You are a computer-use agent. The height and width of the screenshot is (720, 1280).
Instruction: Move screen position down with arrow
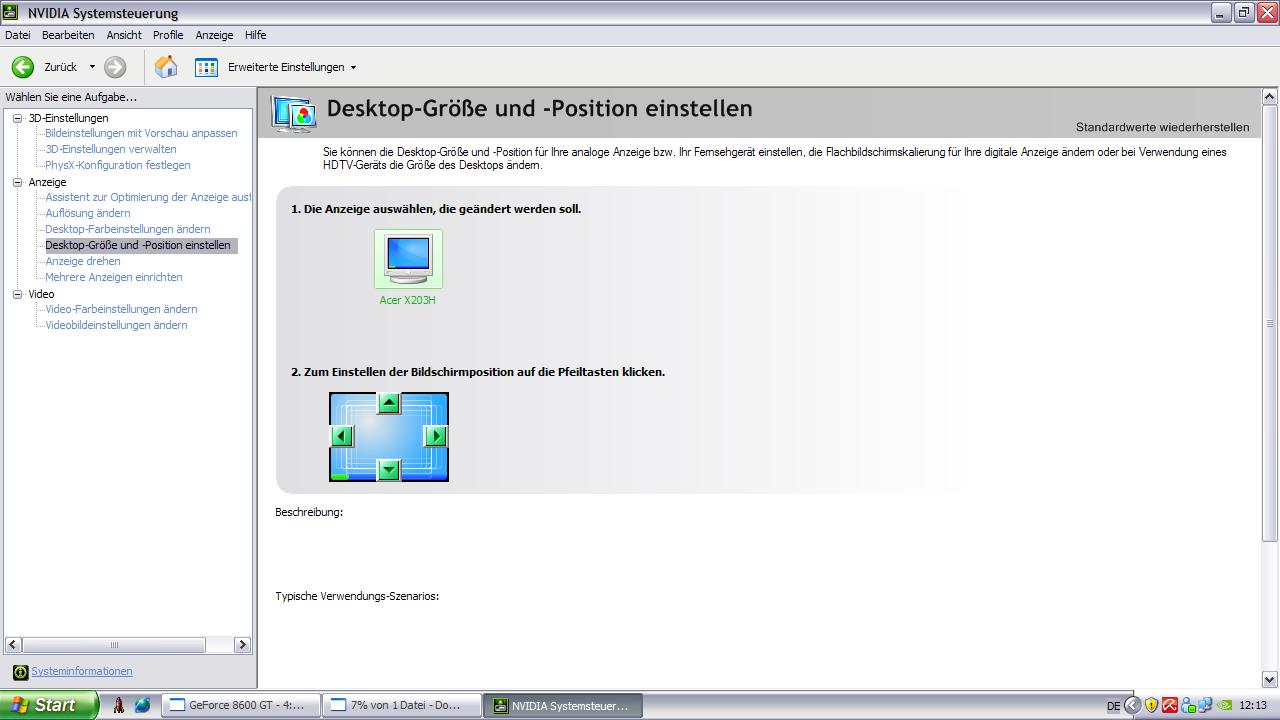click(x=389, y=470)
